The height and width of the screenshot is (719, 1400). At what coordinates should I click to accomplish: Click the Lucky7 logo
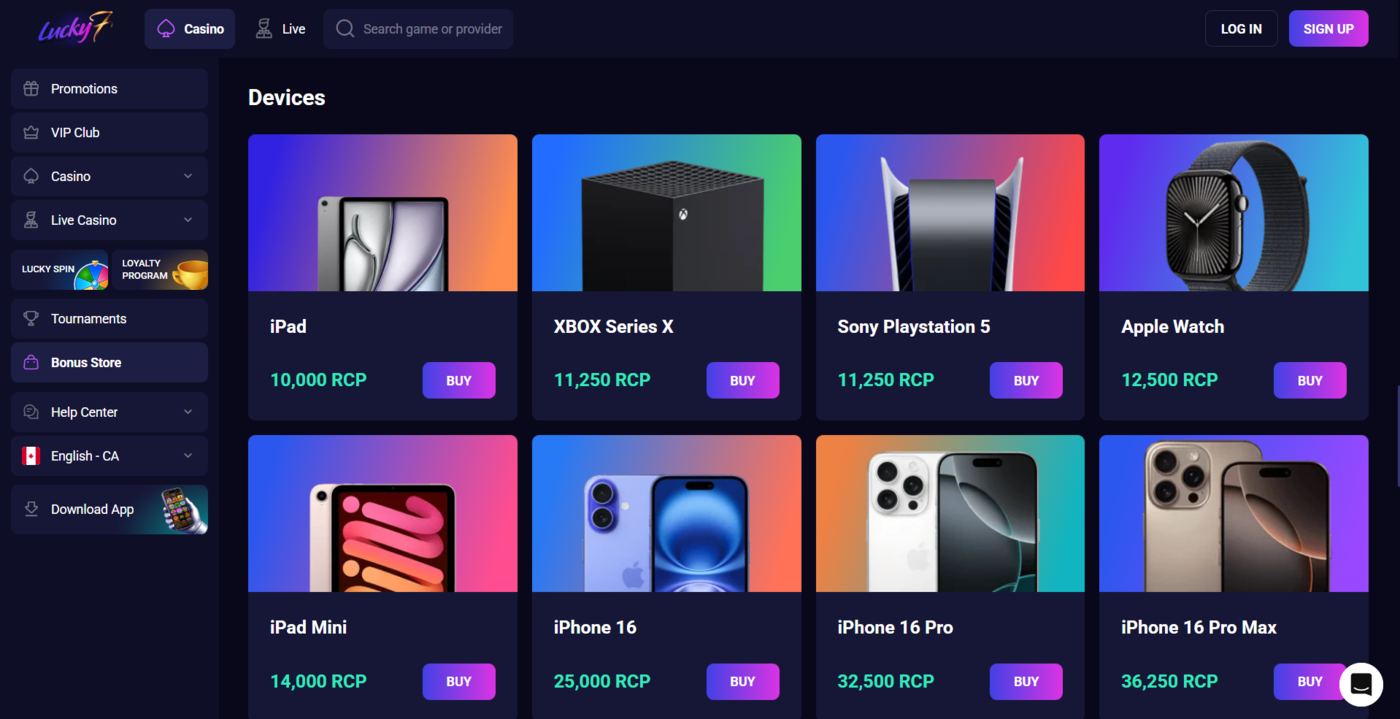click(x=75, y=28)
